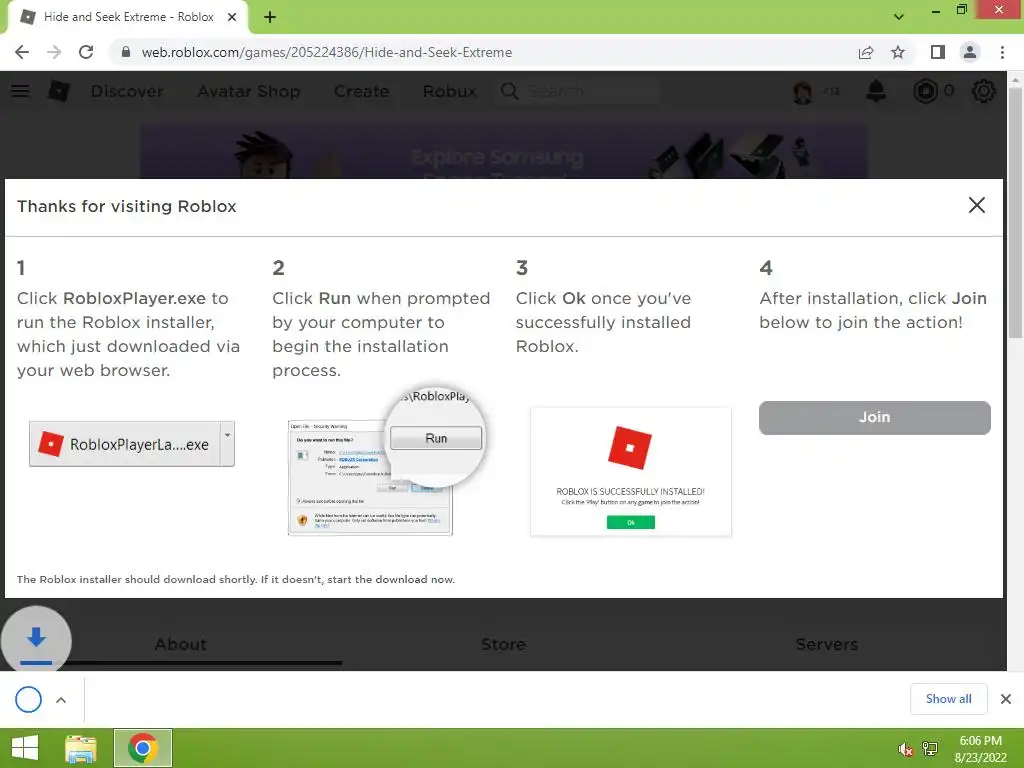This screenshot has width=1024, height=768.
Task: Go back using the browser back arrow
Action: [x=22, y=52]
